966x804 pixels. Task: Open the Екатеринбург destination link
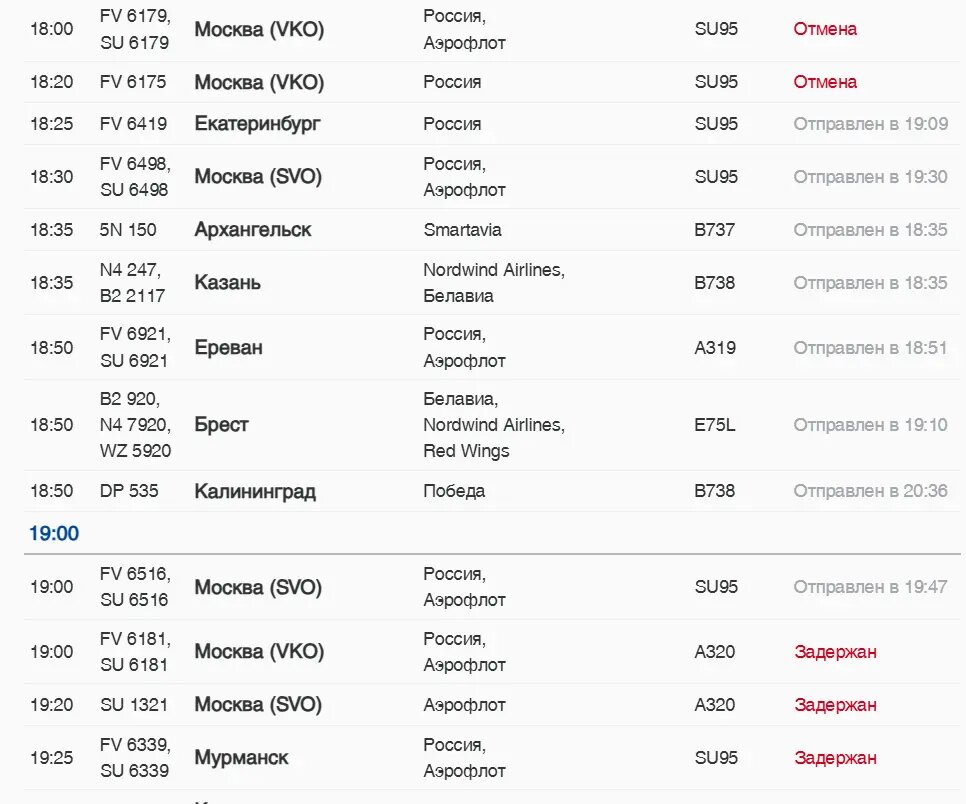coord(257,124)
